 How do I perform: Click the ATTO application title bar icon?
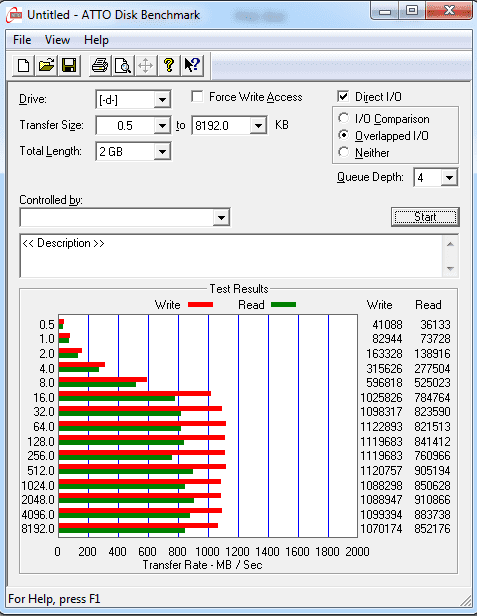pyautogui.click(x=14, y=15)
